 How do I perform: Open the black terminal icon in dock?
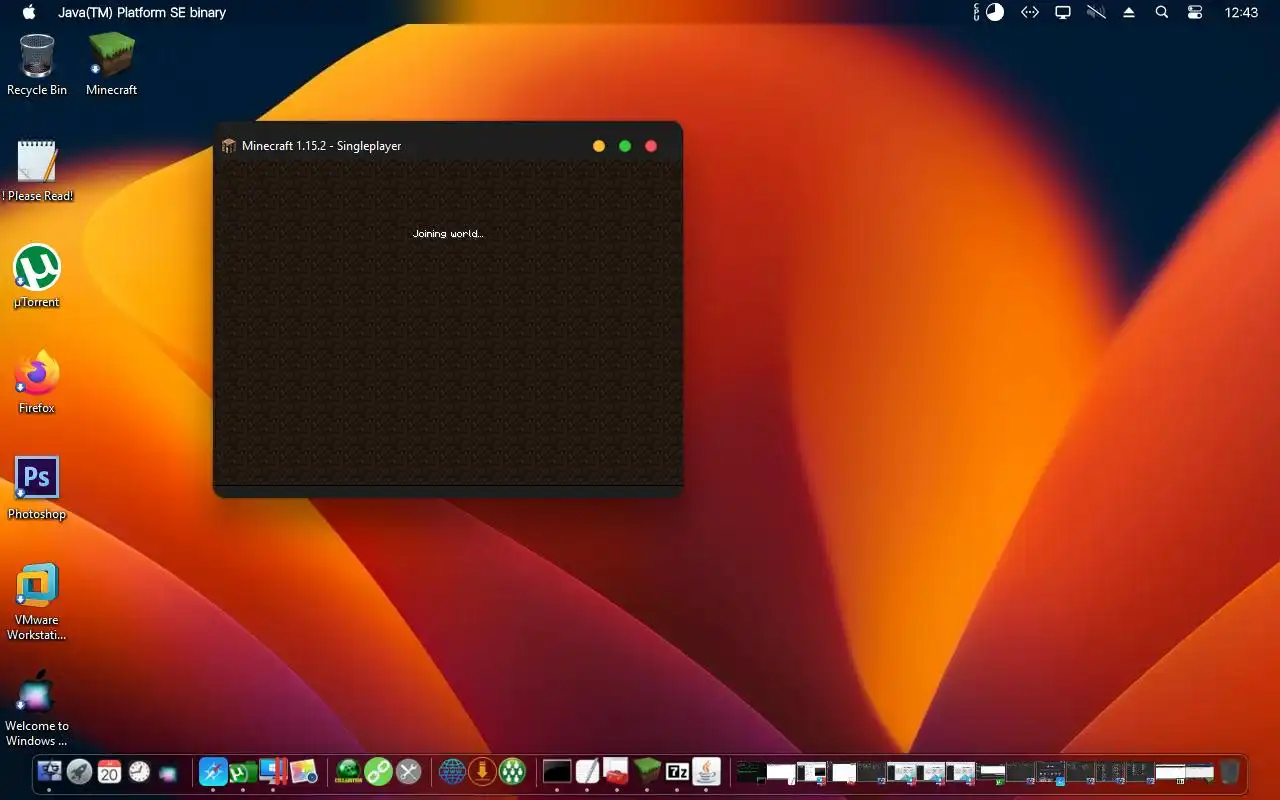[x=557, y=771]
